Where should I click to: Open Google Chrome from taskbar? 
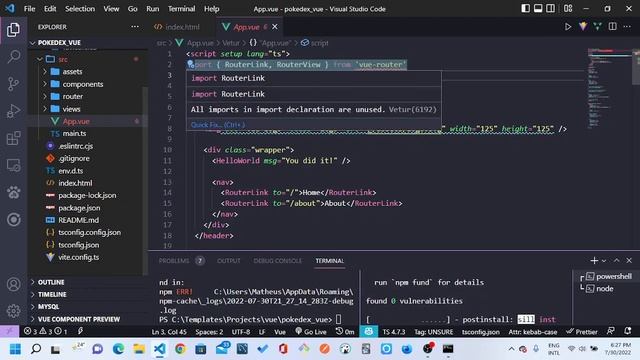click(x=180, y=349)
